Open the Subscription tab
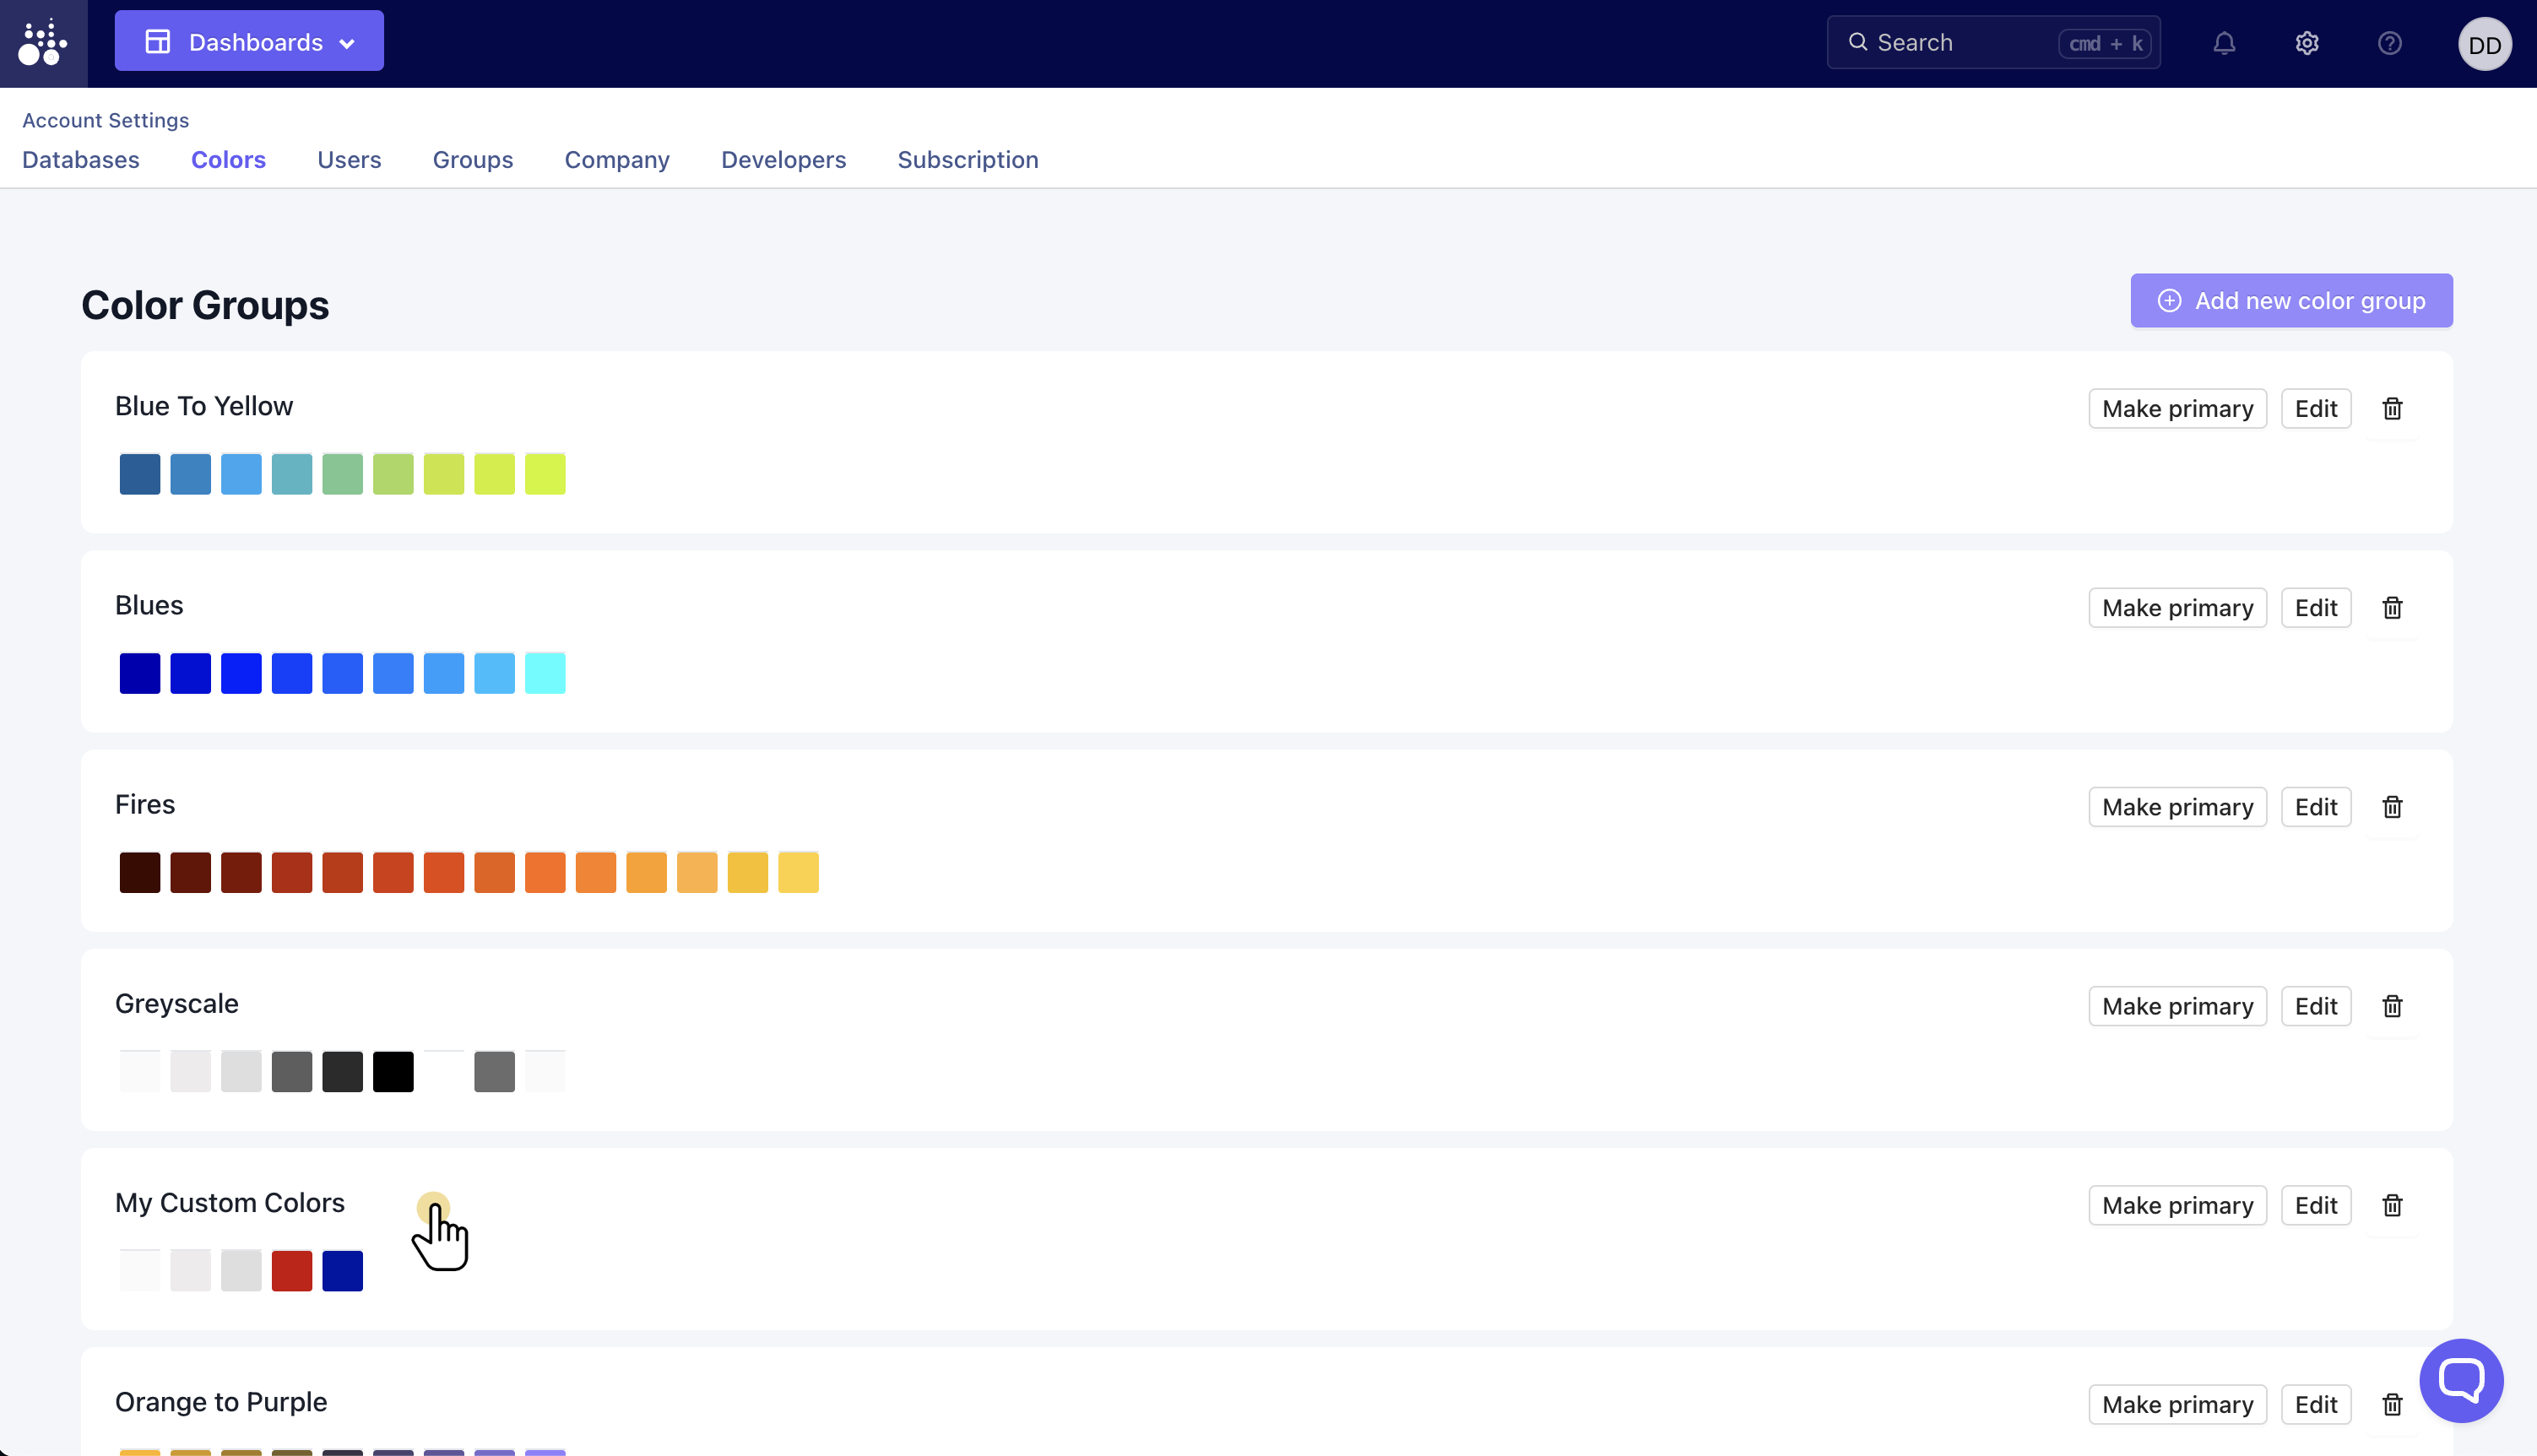The image size is (2537, 1456). click(967, 160)
